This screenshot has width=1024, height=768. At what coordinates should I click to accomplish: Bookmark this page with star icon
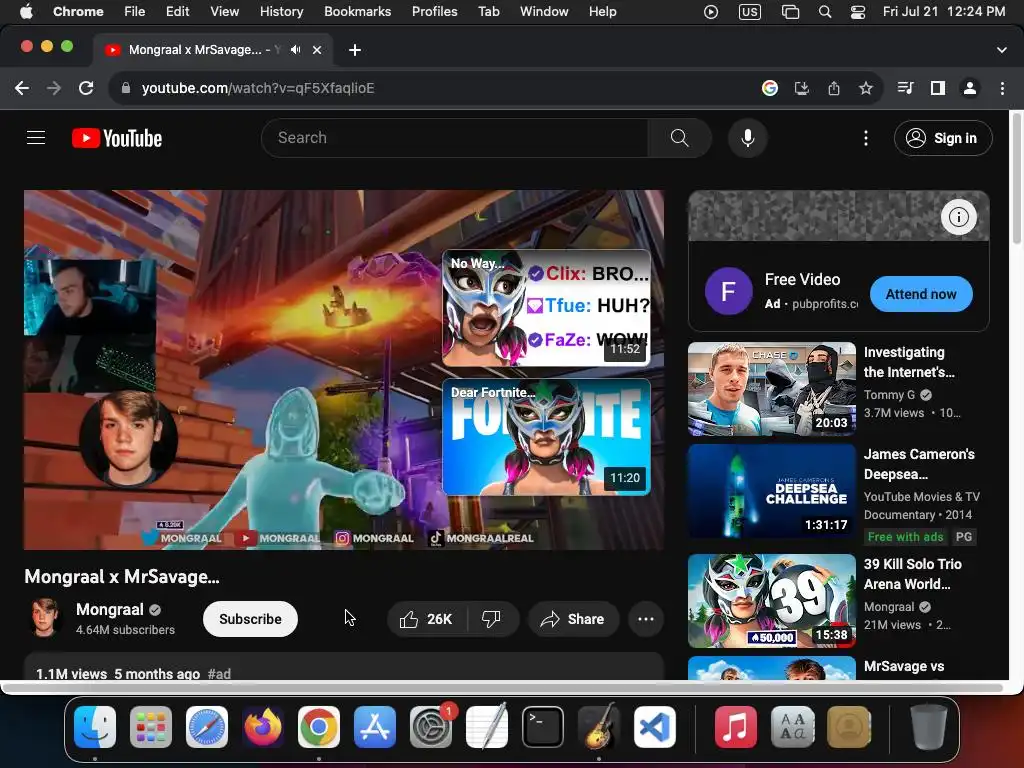[865, 88]
